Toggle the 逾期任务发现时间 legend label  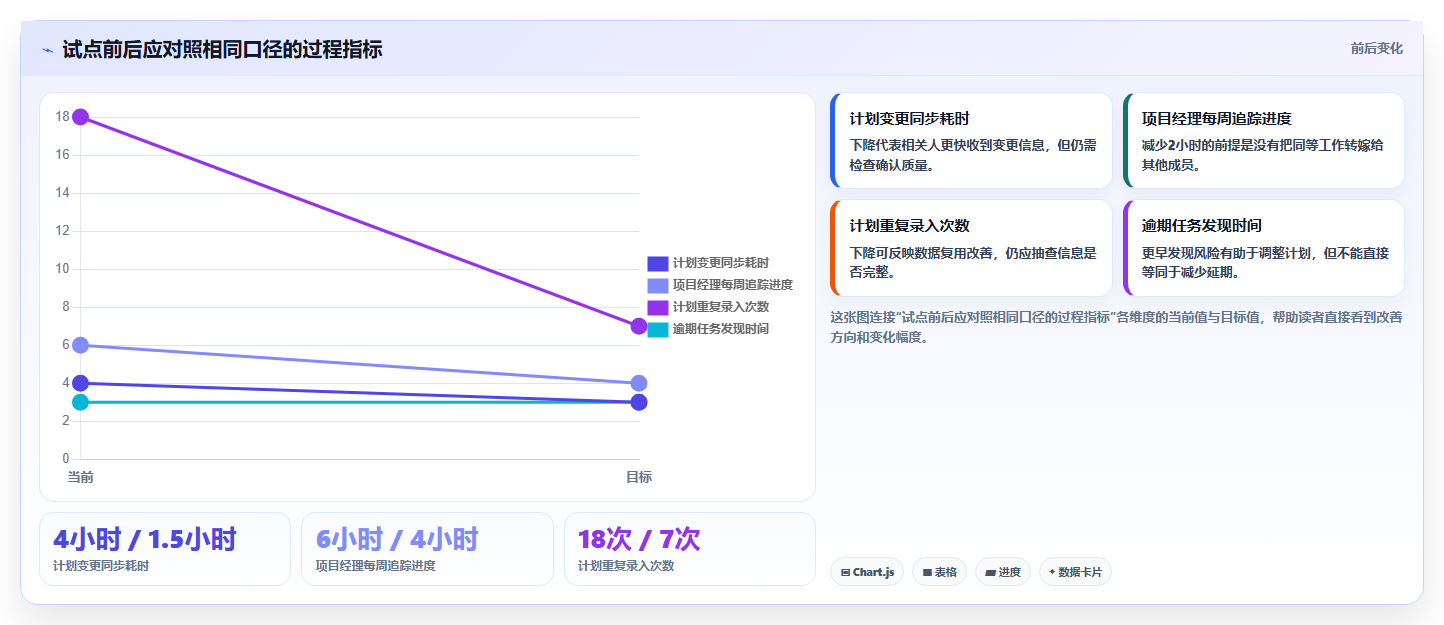pyautogui.click(x=720, y=329)
